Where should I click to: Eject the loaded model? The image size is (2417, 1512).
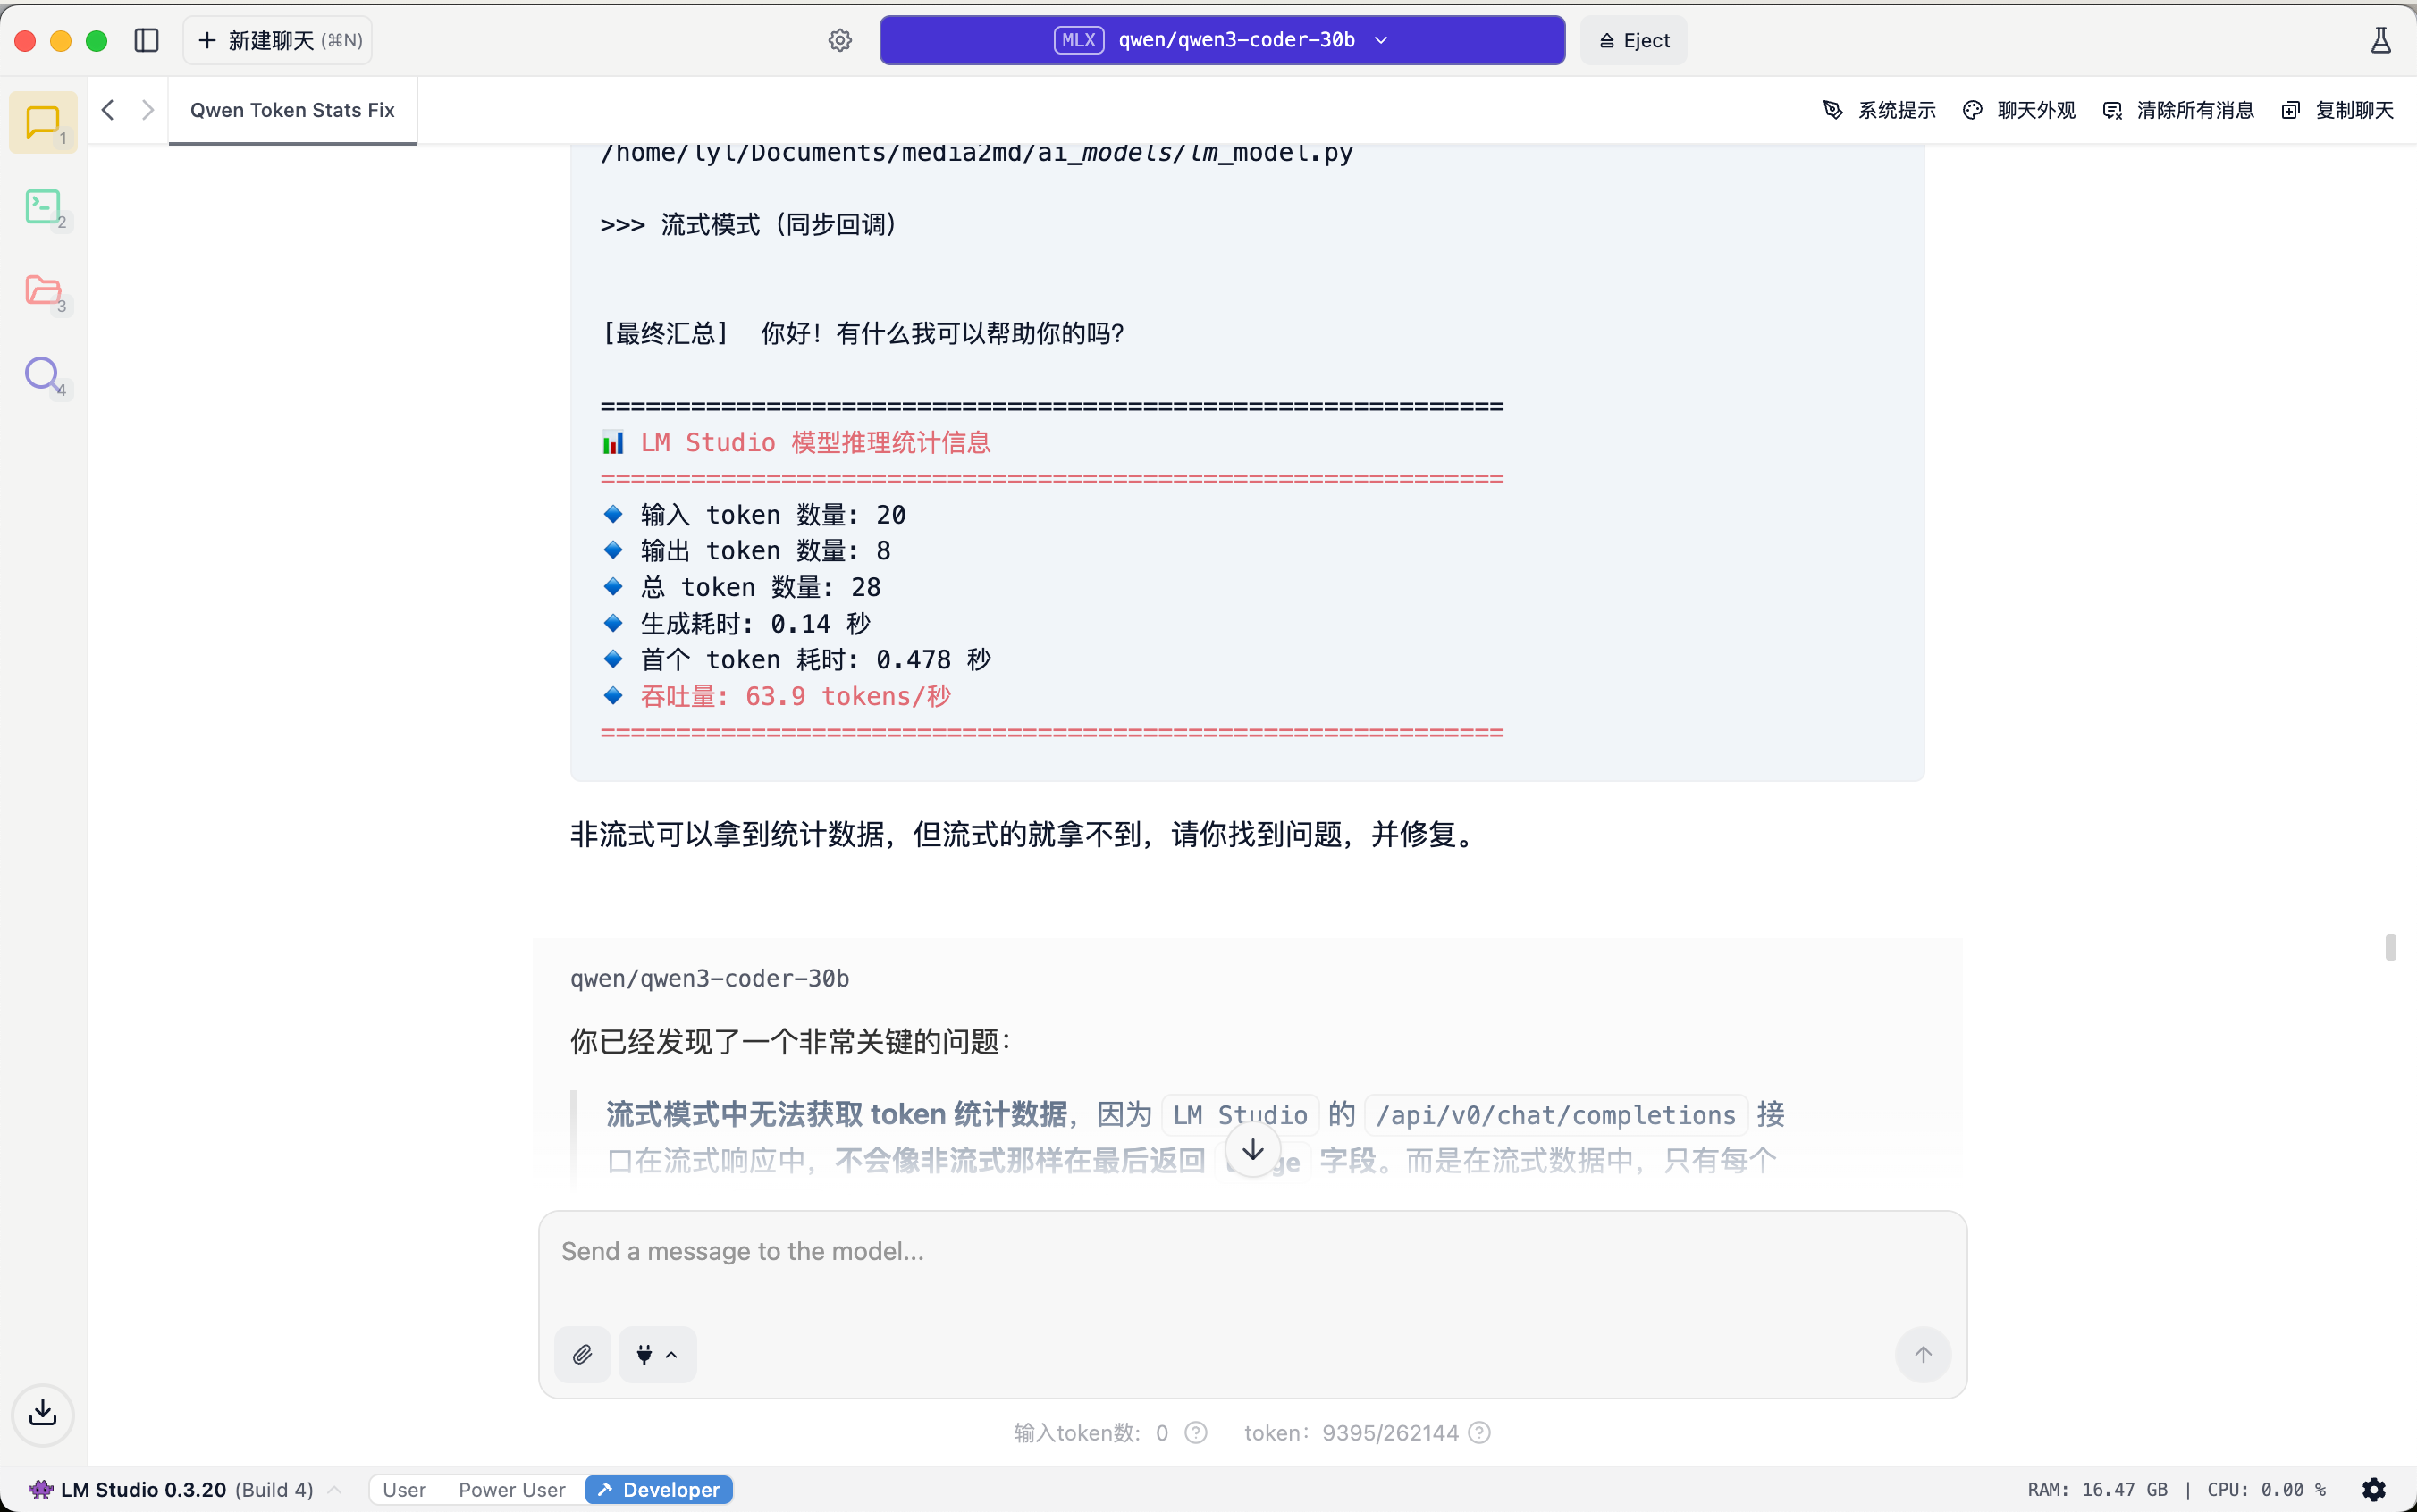[x=1633, y=40]
